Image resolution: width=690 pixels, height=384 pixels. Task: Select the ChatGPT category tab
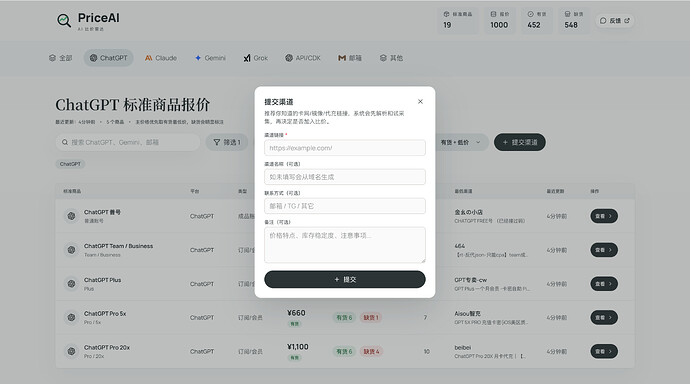[108, 58]
